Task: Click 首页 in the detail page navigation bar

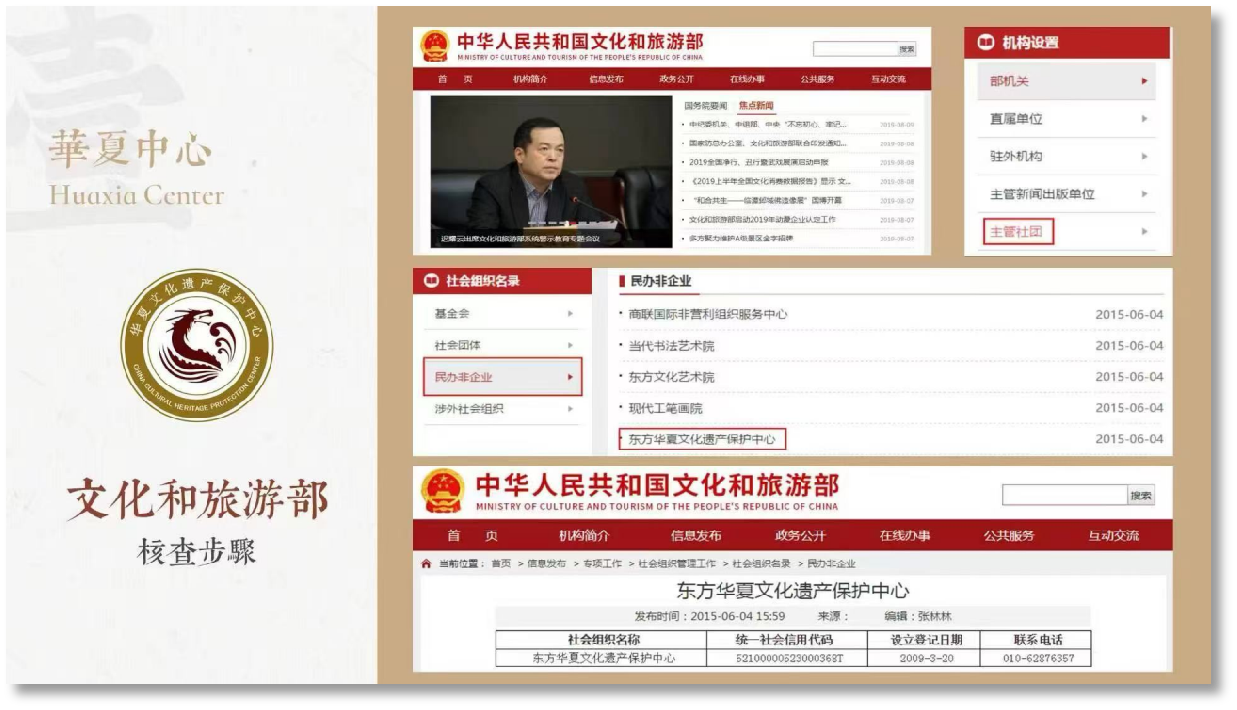Action: coord(471,536)
